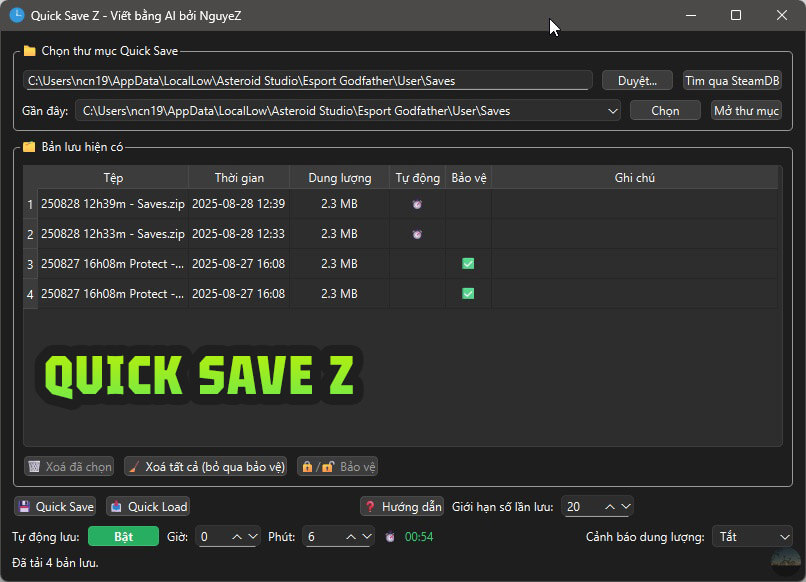This screenshot has width=806, height=582.
Task: Uncheck protection checkbox in row 3
Action: pos(468,264)
